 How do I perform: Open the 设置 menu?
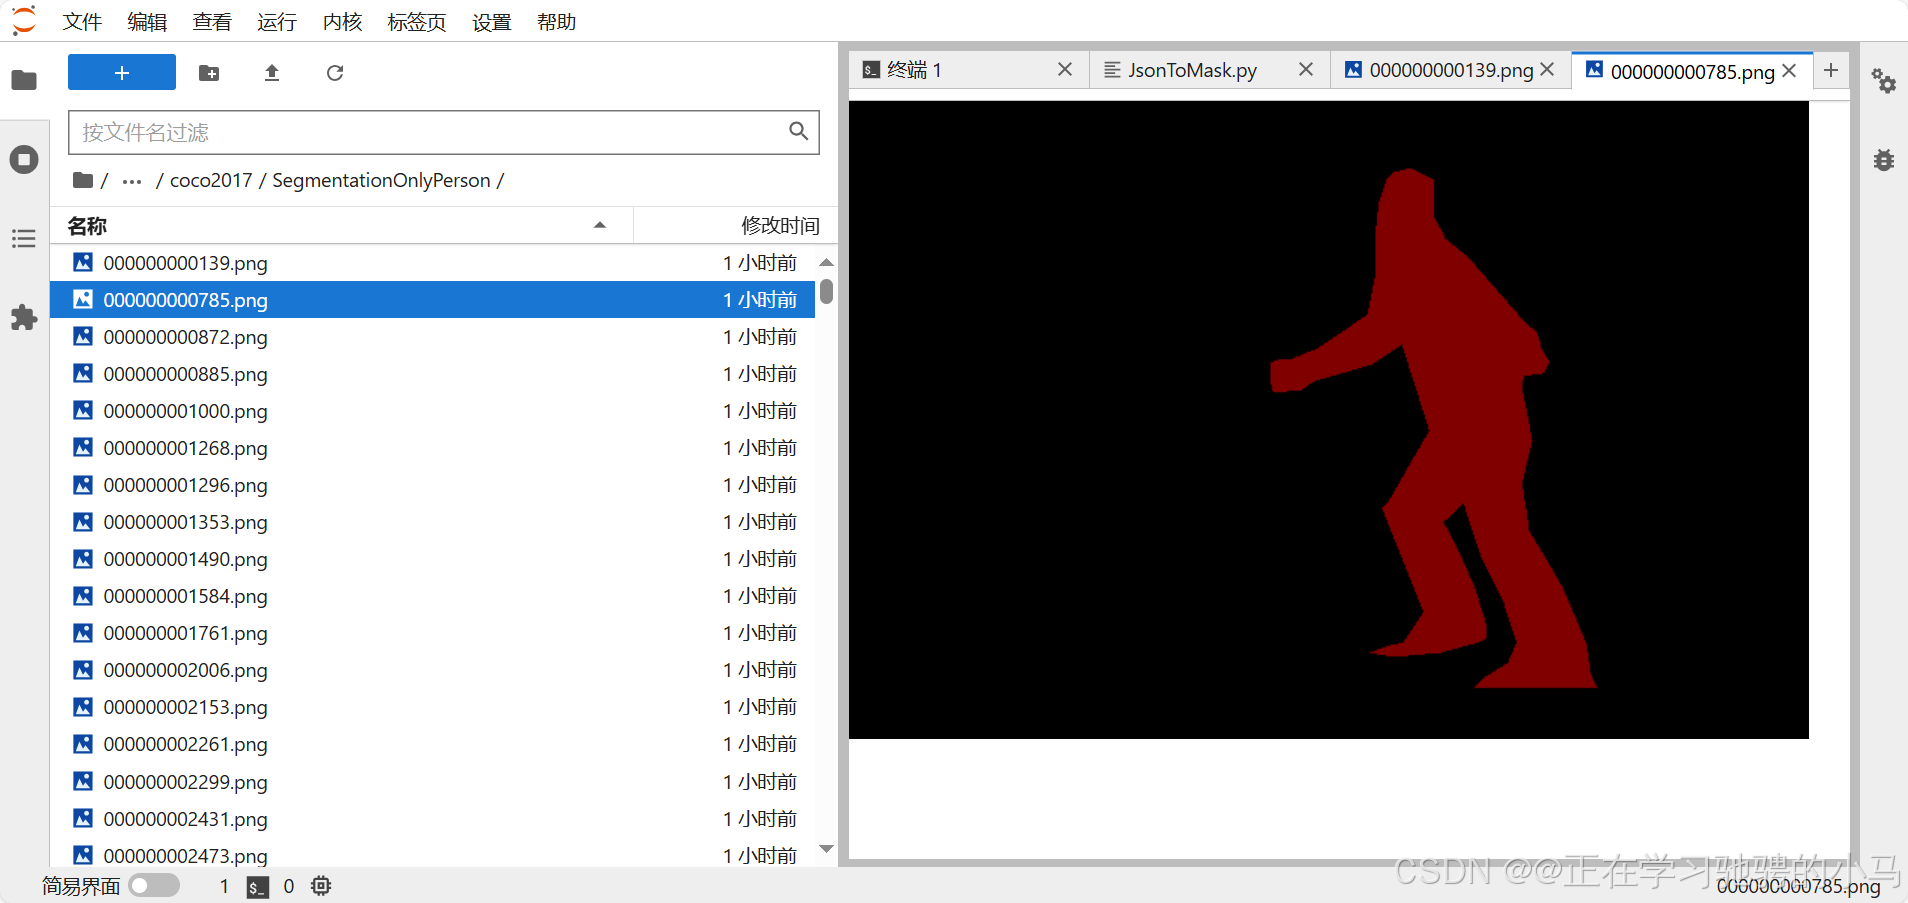pos(492,21)
